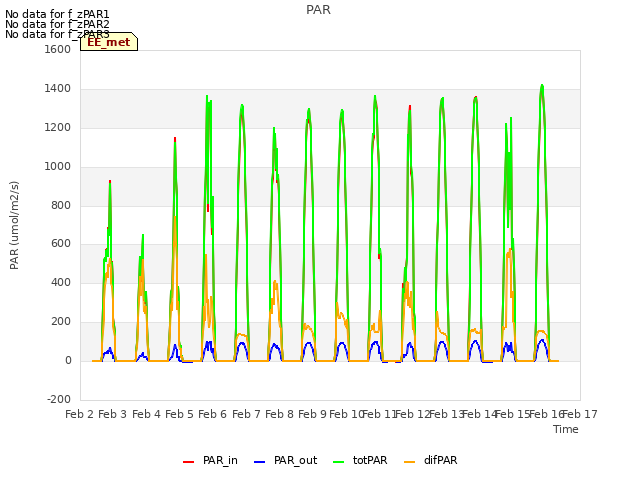Click the 800 y-axis tick label
Viewport: 640px width, 480px height.
point(61,205)
